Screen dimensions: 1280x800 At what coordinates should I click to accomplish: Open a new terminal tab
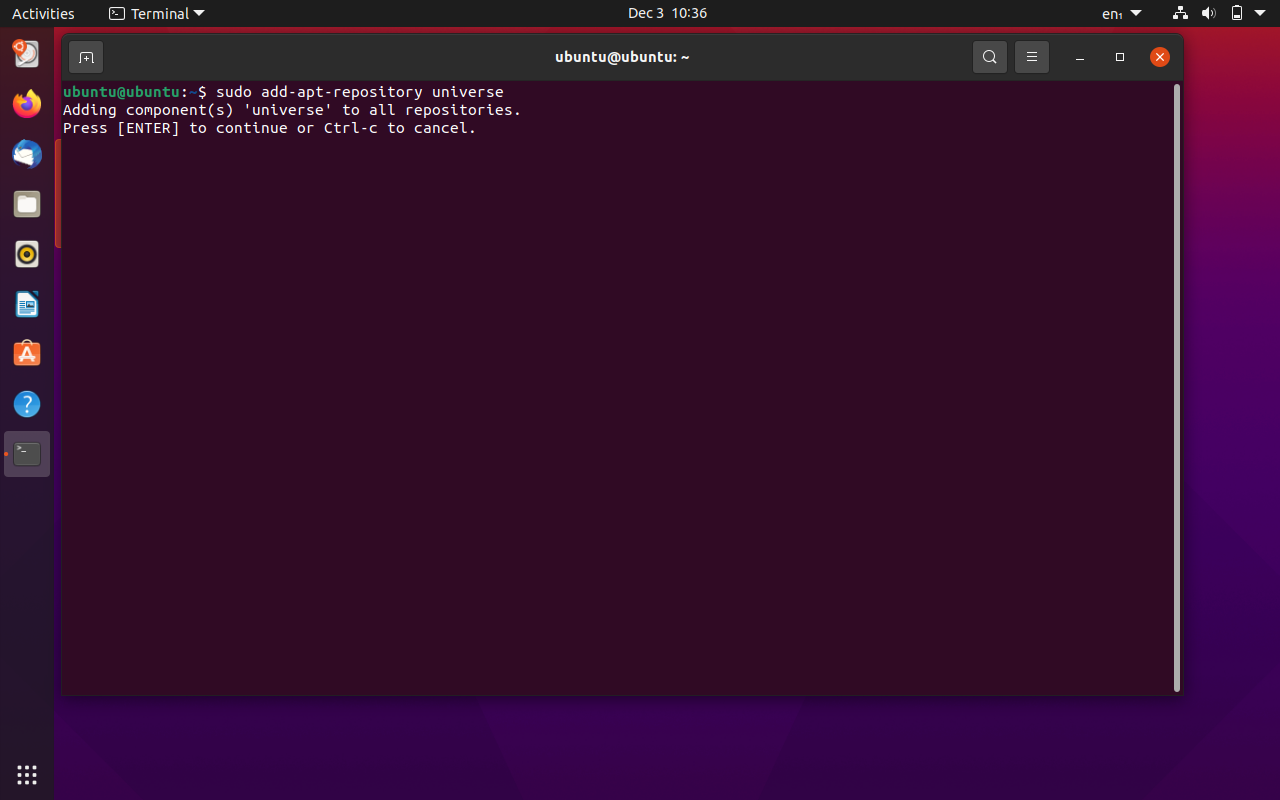[x=86, y=57]
